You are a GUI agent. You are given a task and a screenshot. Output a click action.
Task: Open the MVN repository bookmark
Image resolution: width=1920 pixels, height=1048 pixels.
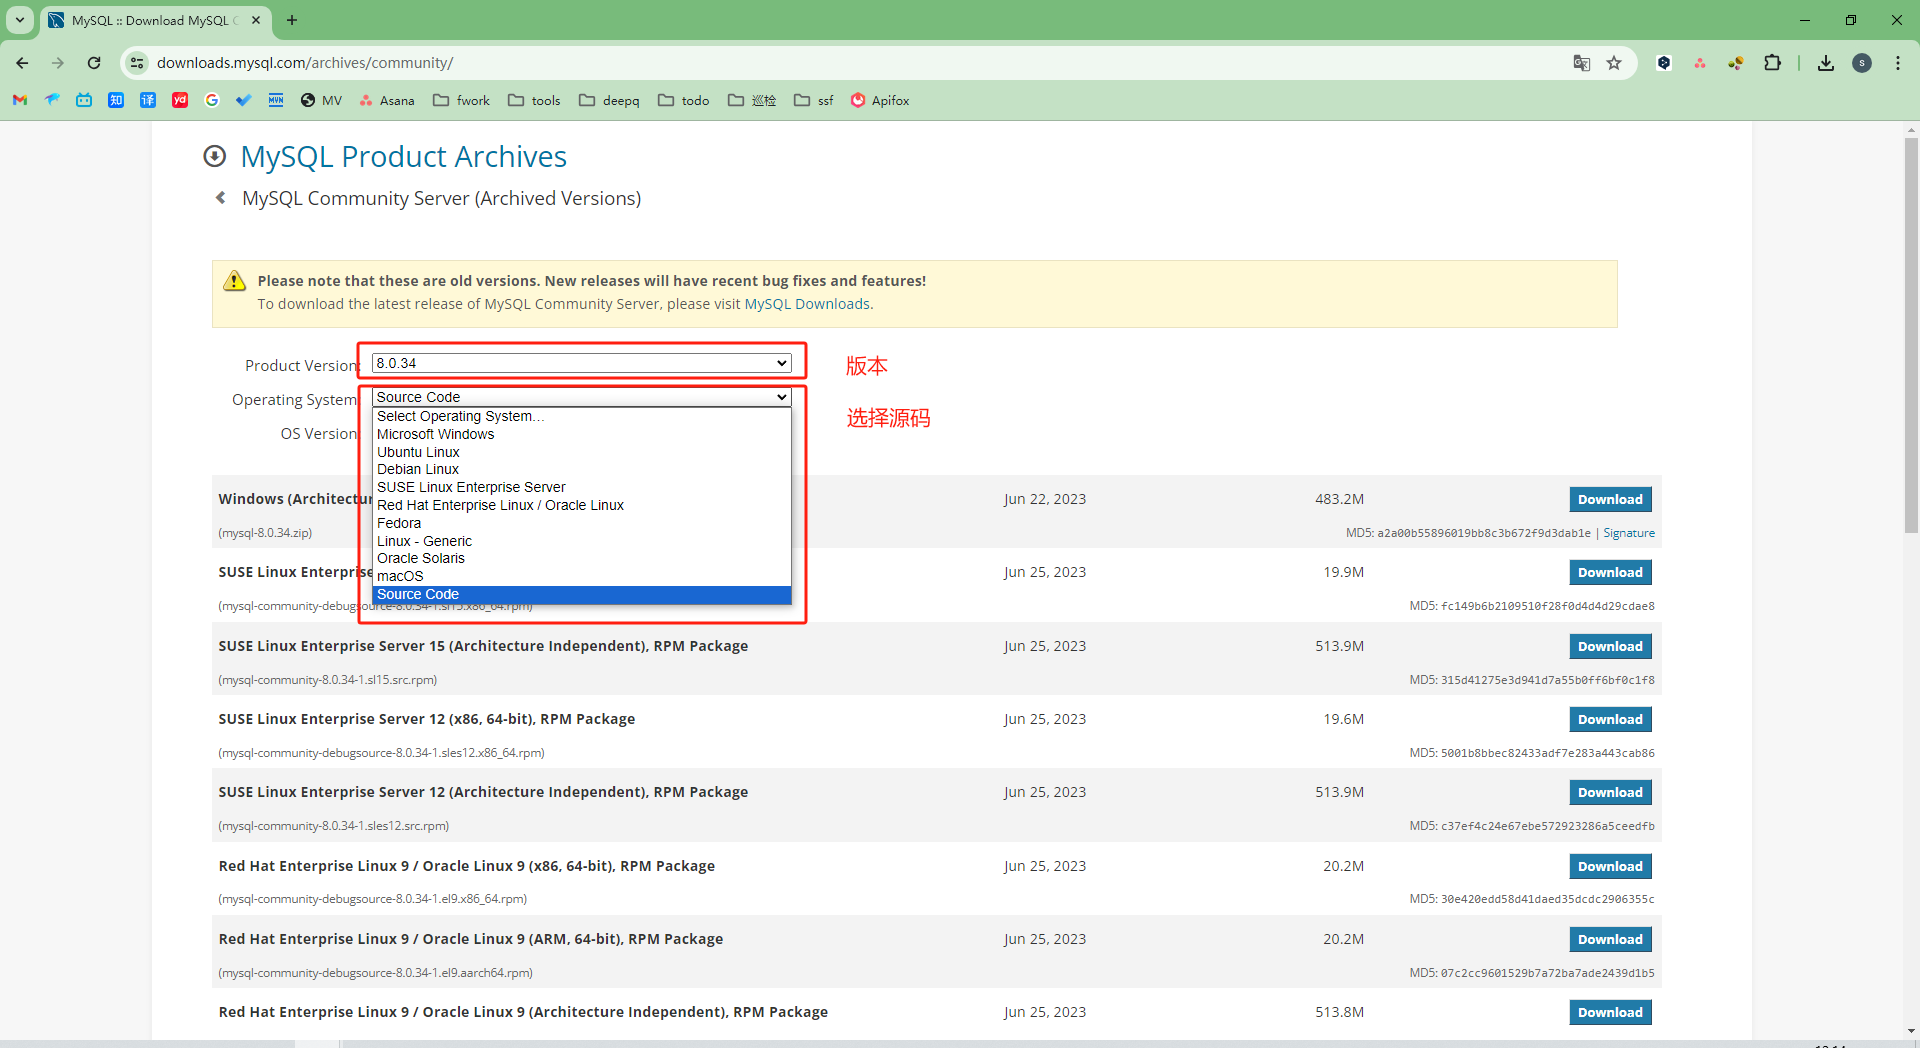[276, 100]
